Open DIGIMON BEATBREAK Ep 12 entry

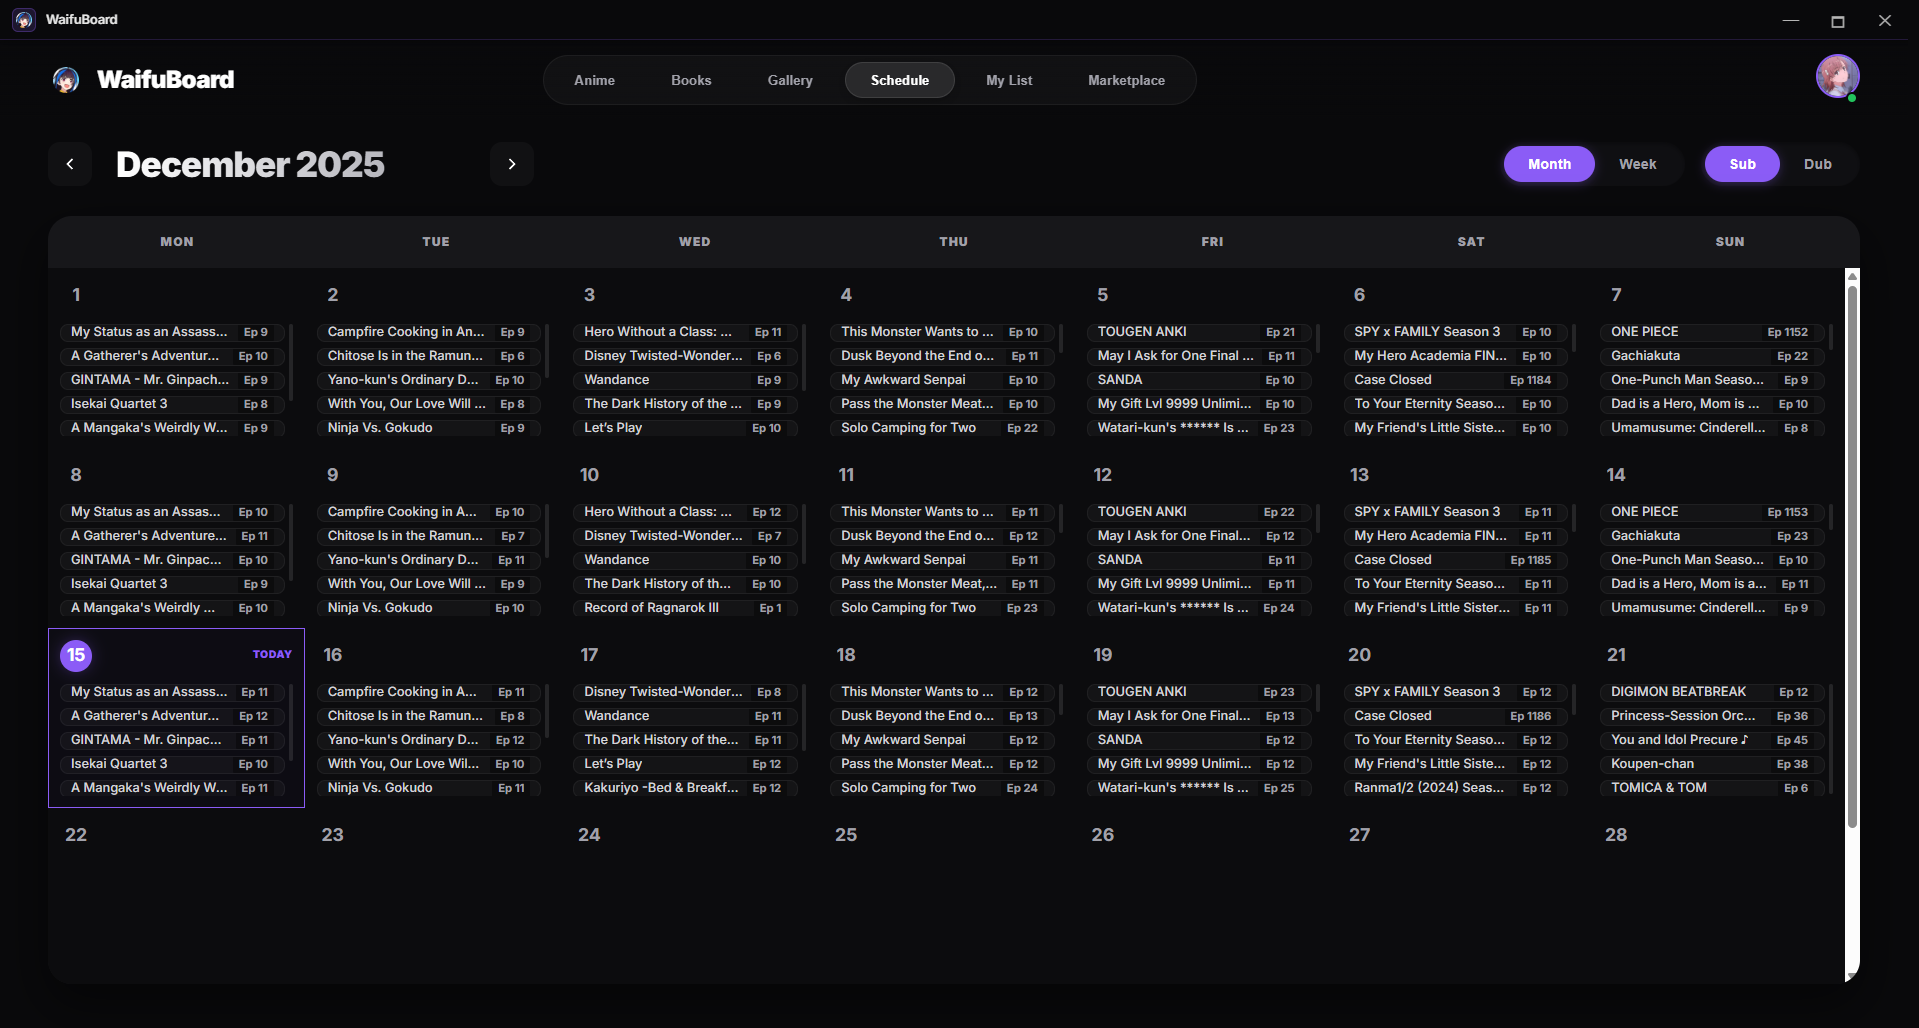pyautogui.click(x=1710, y=691)
